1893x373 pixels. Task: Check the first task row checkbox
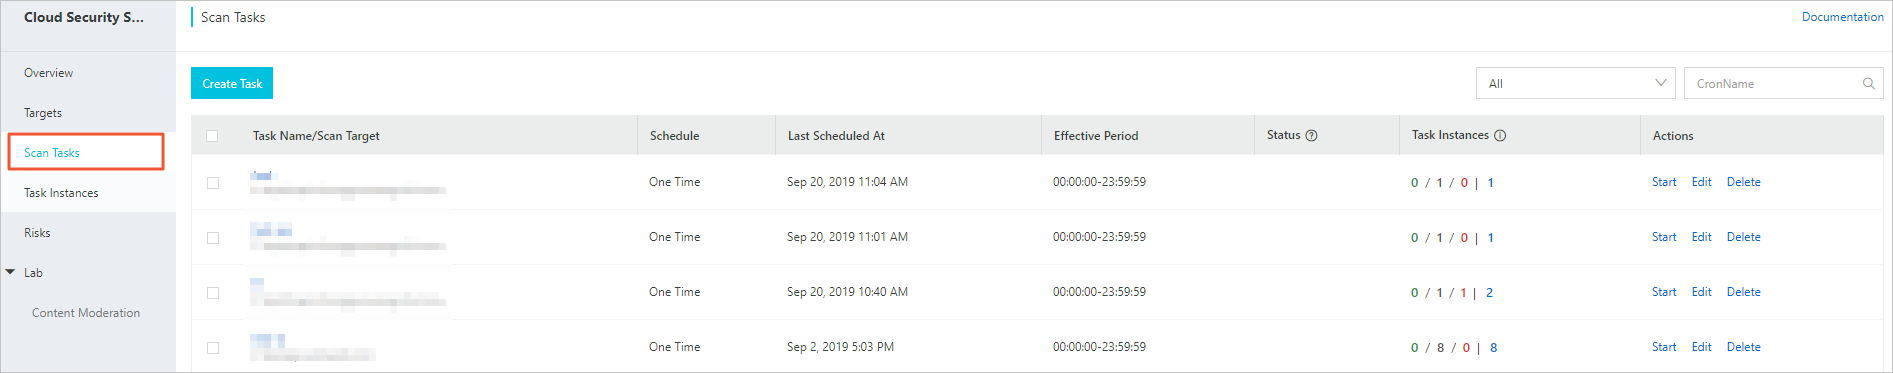tap(213, 183)
